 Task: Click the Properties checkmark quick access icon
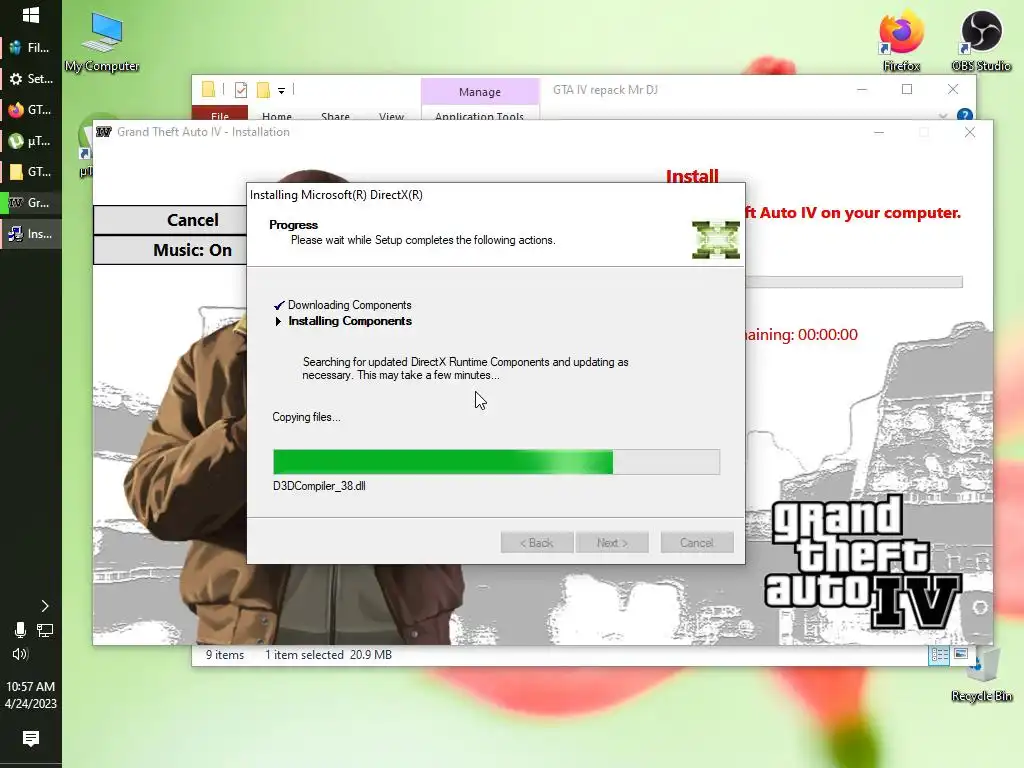click(x=241, y=89)
